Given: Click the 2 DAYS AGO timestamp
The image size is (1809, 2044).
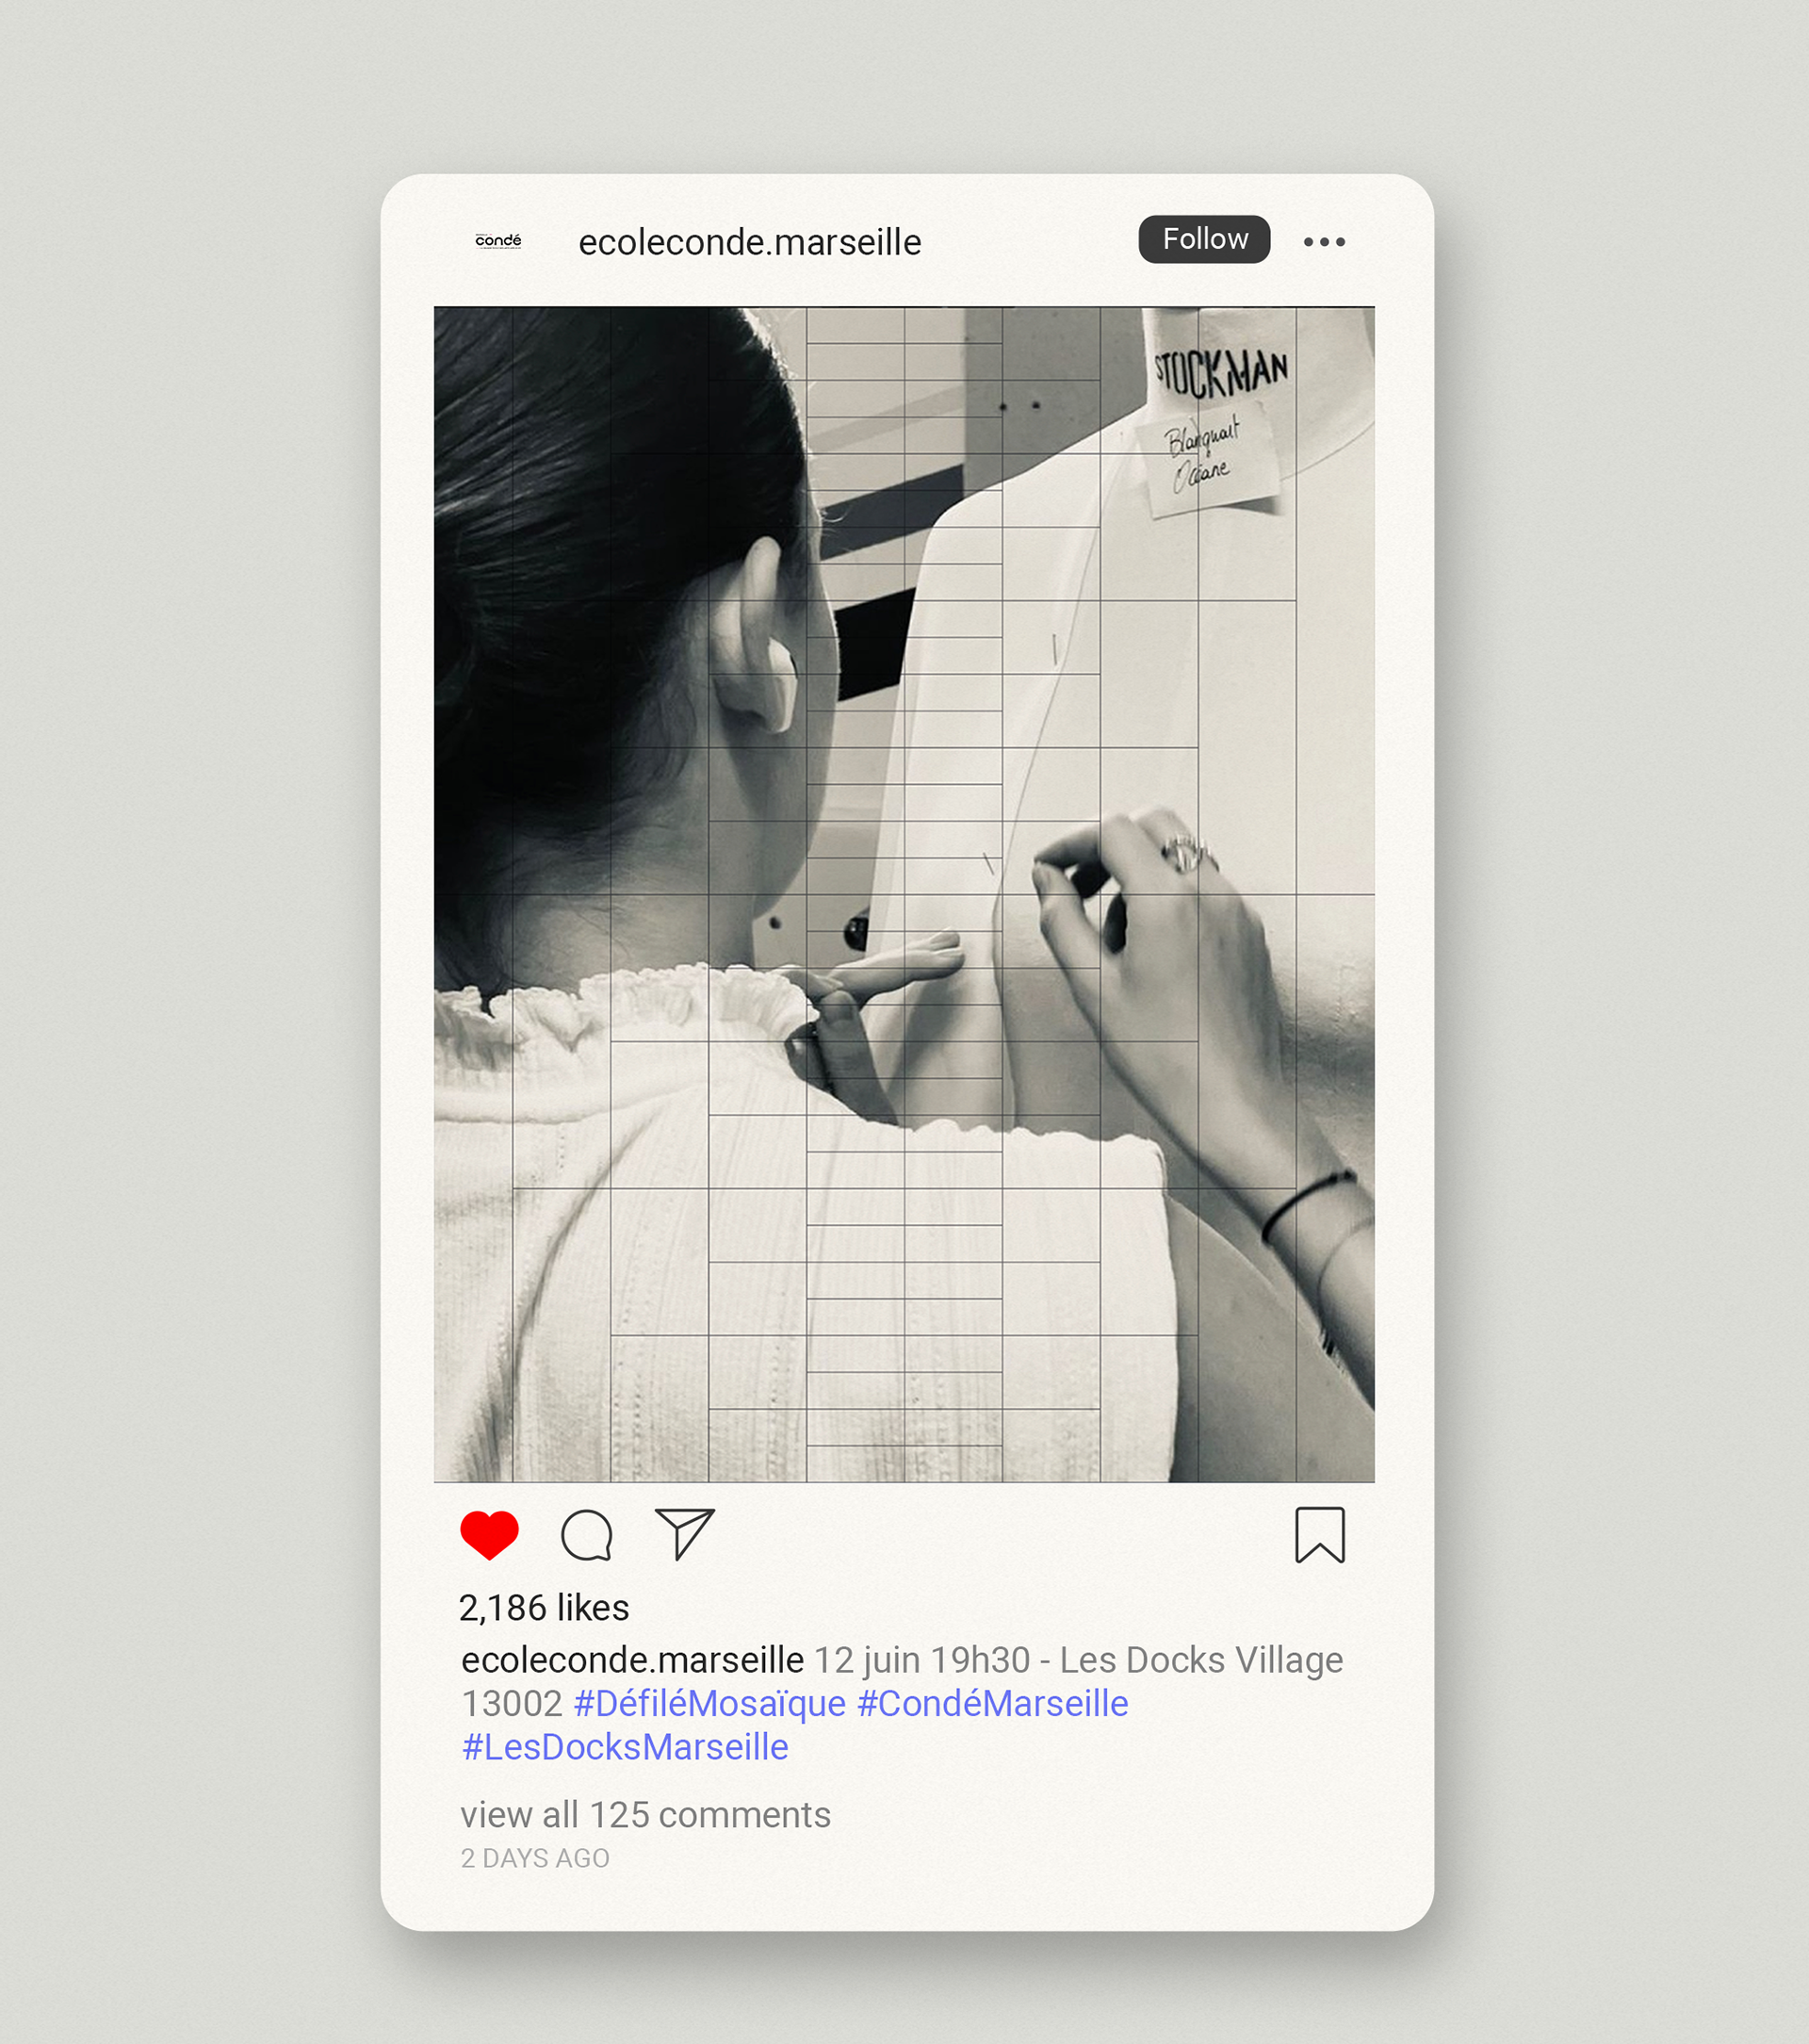Looking at the screenshot, I should click(x=535, y=1858).
